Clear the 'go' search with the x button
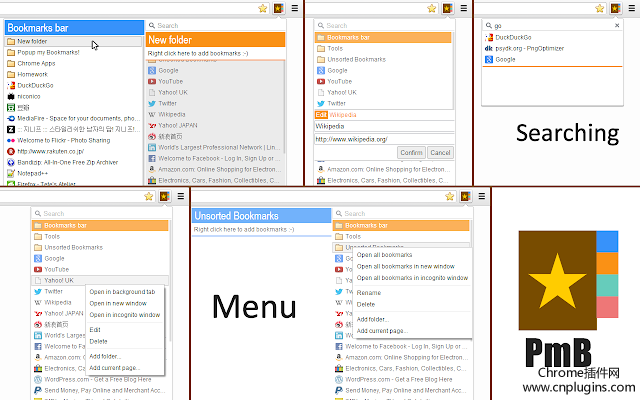The height and width of the screenshot is (400, 640). pyautogui.click(x=617, y=25)
